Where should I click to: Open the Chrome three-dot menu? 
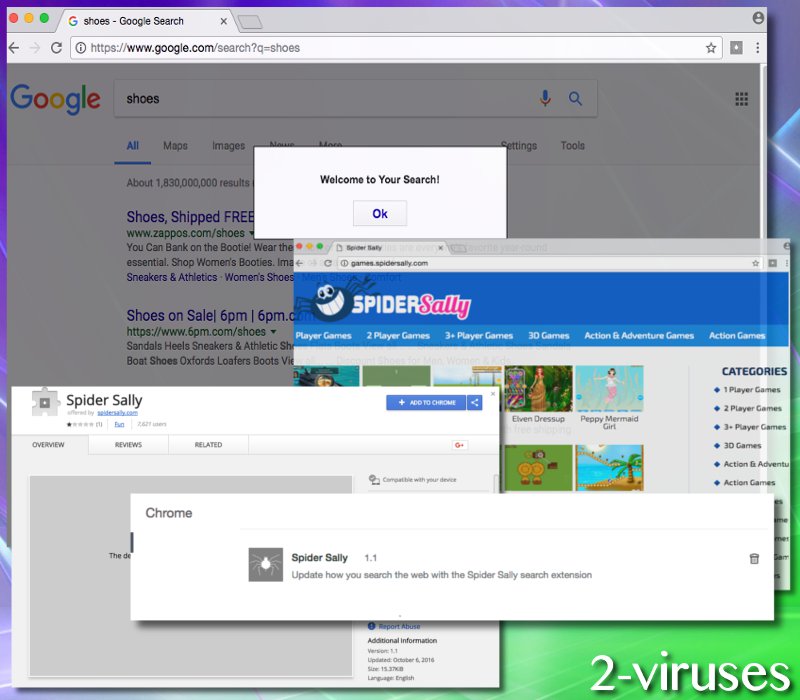758,47
